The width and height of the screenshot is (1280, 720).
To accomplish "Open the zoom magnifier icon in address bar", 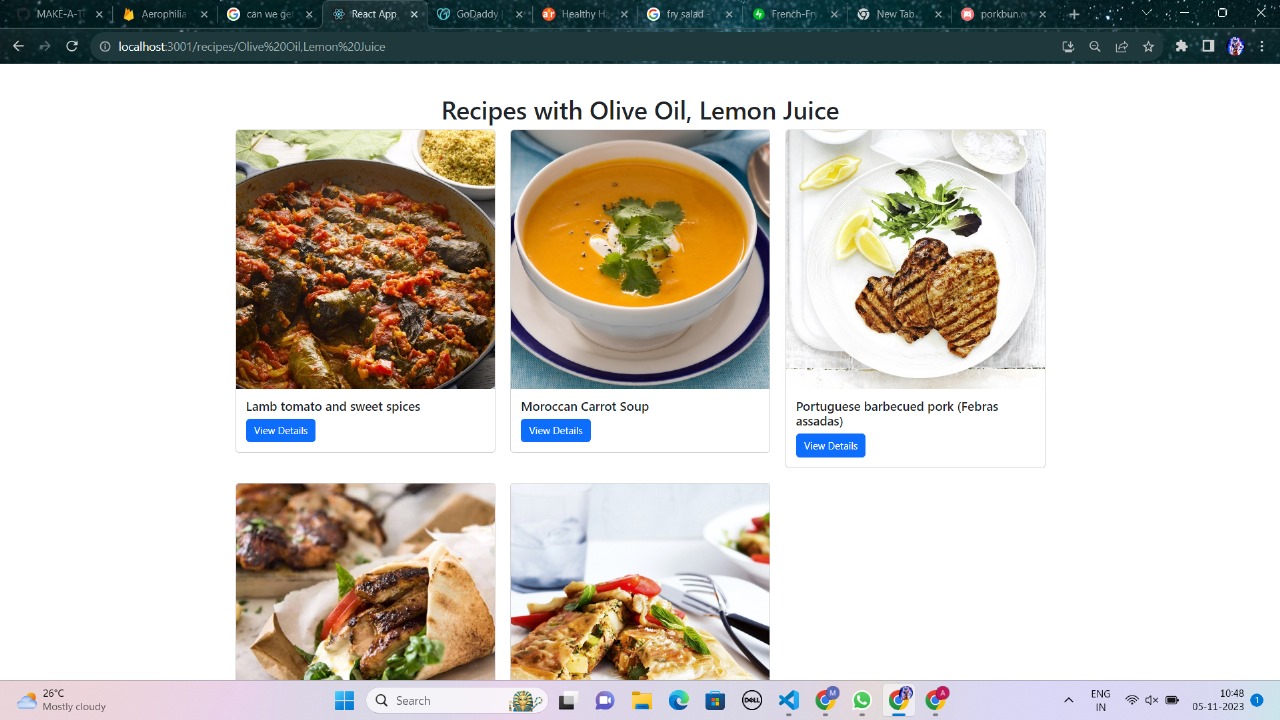I will pyautogui.click(x=1095, y=47).
